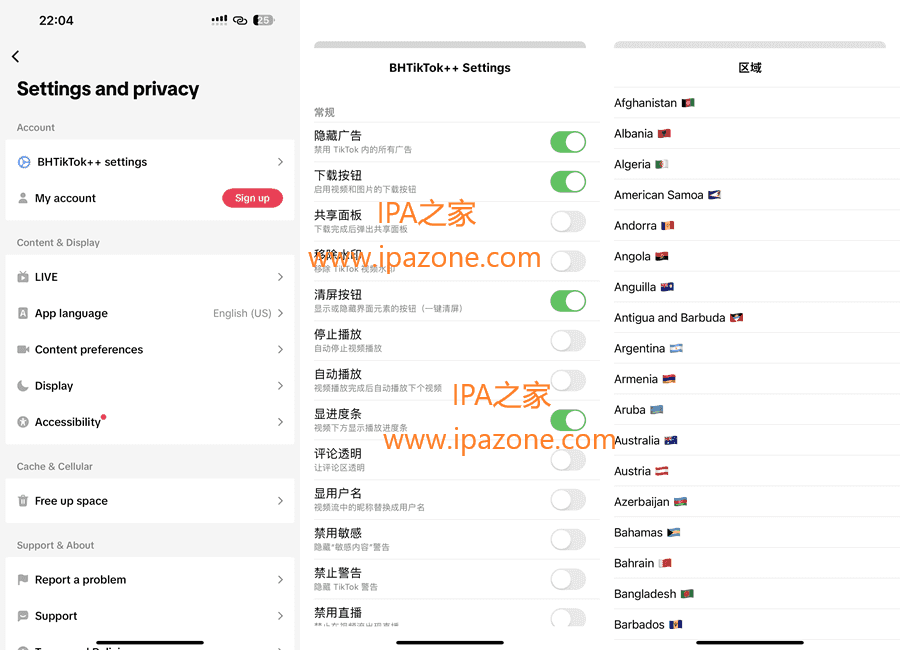Tap the My account person icon

[23, 198]
